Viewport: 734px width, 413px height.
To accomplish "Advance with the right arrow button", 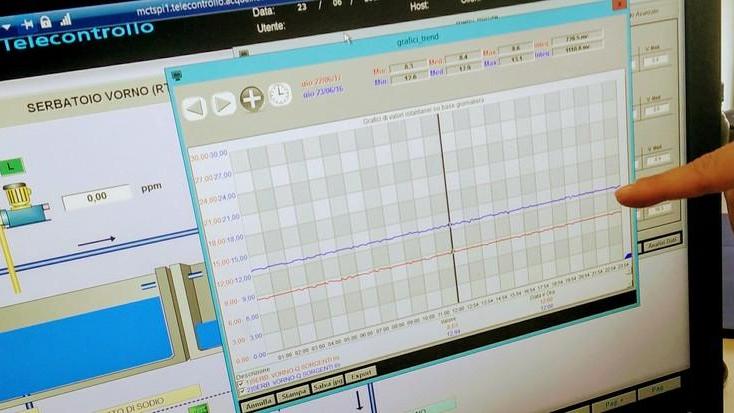I will point(223,103).
